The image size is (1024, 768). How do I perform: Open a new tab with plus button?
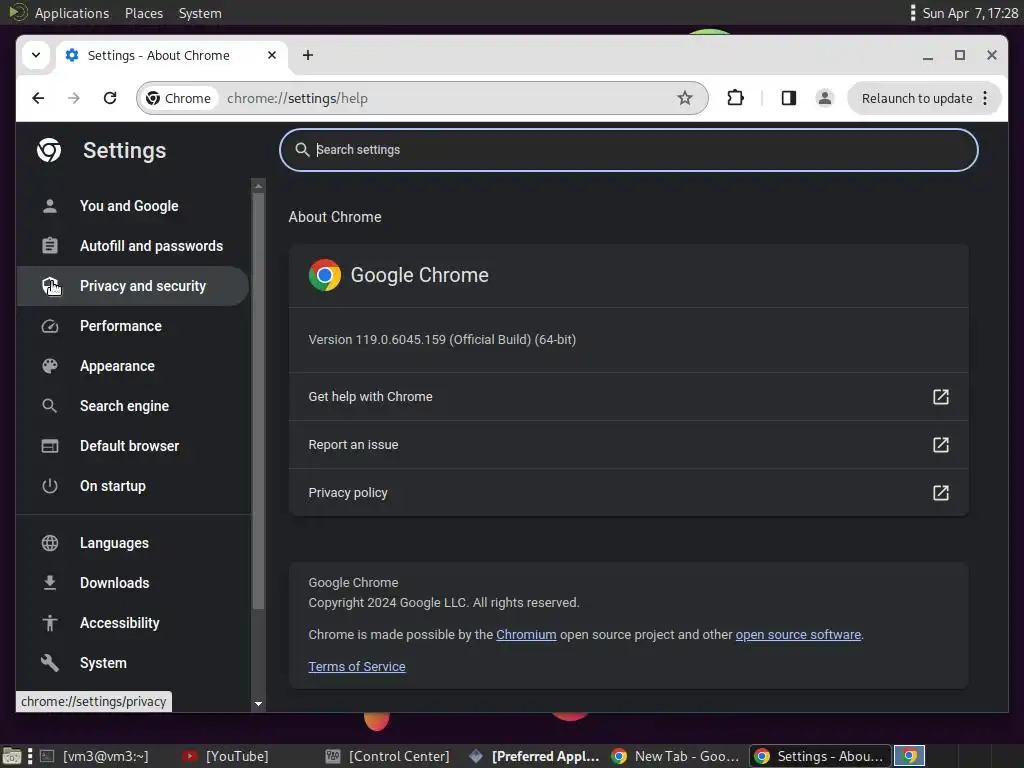coord(308,55)
